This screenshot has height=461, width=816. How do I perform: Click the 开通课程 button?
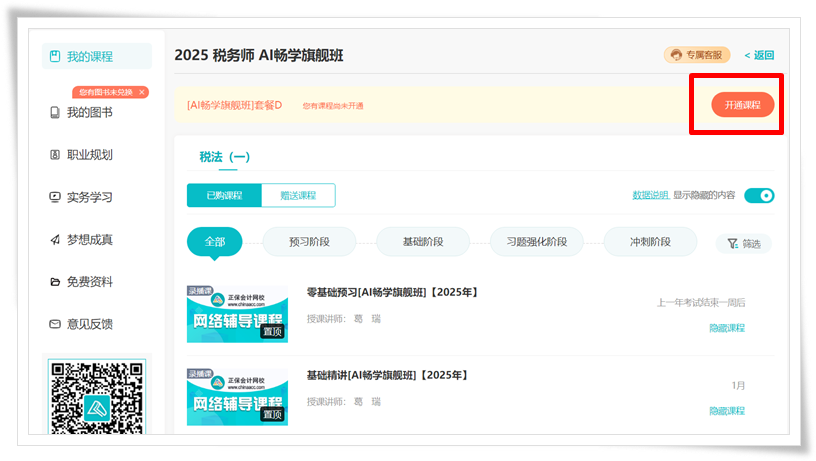(x=742, y=105)
